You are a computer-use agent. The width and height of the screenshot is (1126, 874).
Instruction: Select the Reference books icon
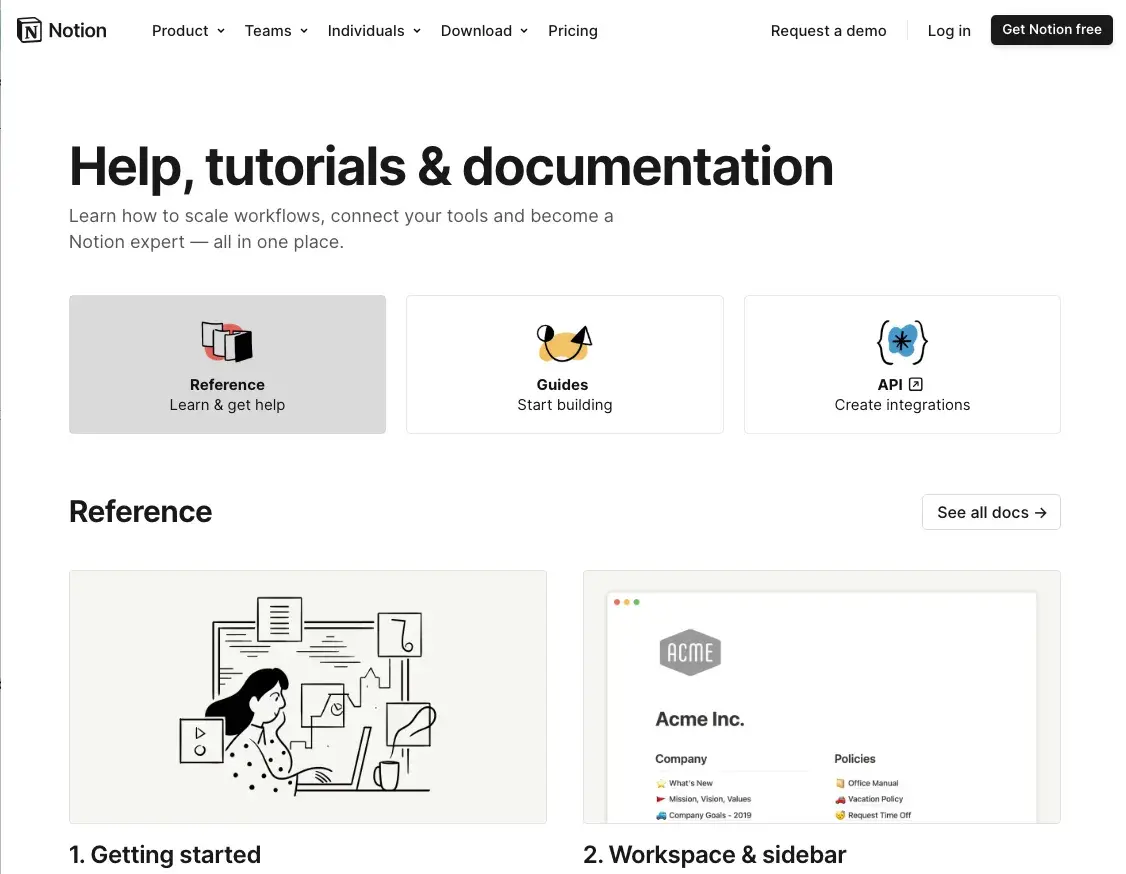tap(227, 341)
